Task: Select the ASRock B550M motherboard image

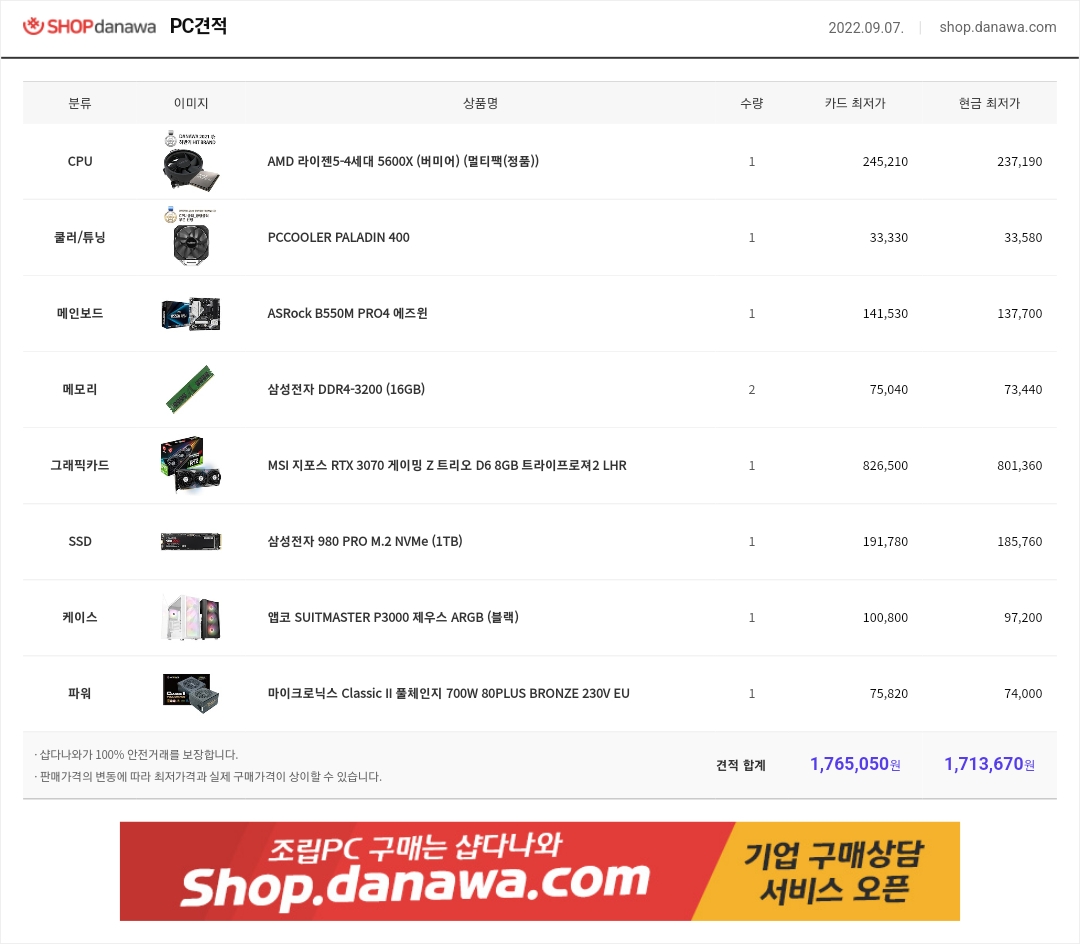Action: (x=191, y=313)
